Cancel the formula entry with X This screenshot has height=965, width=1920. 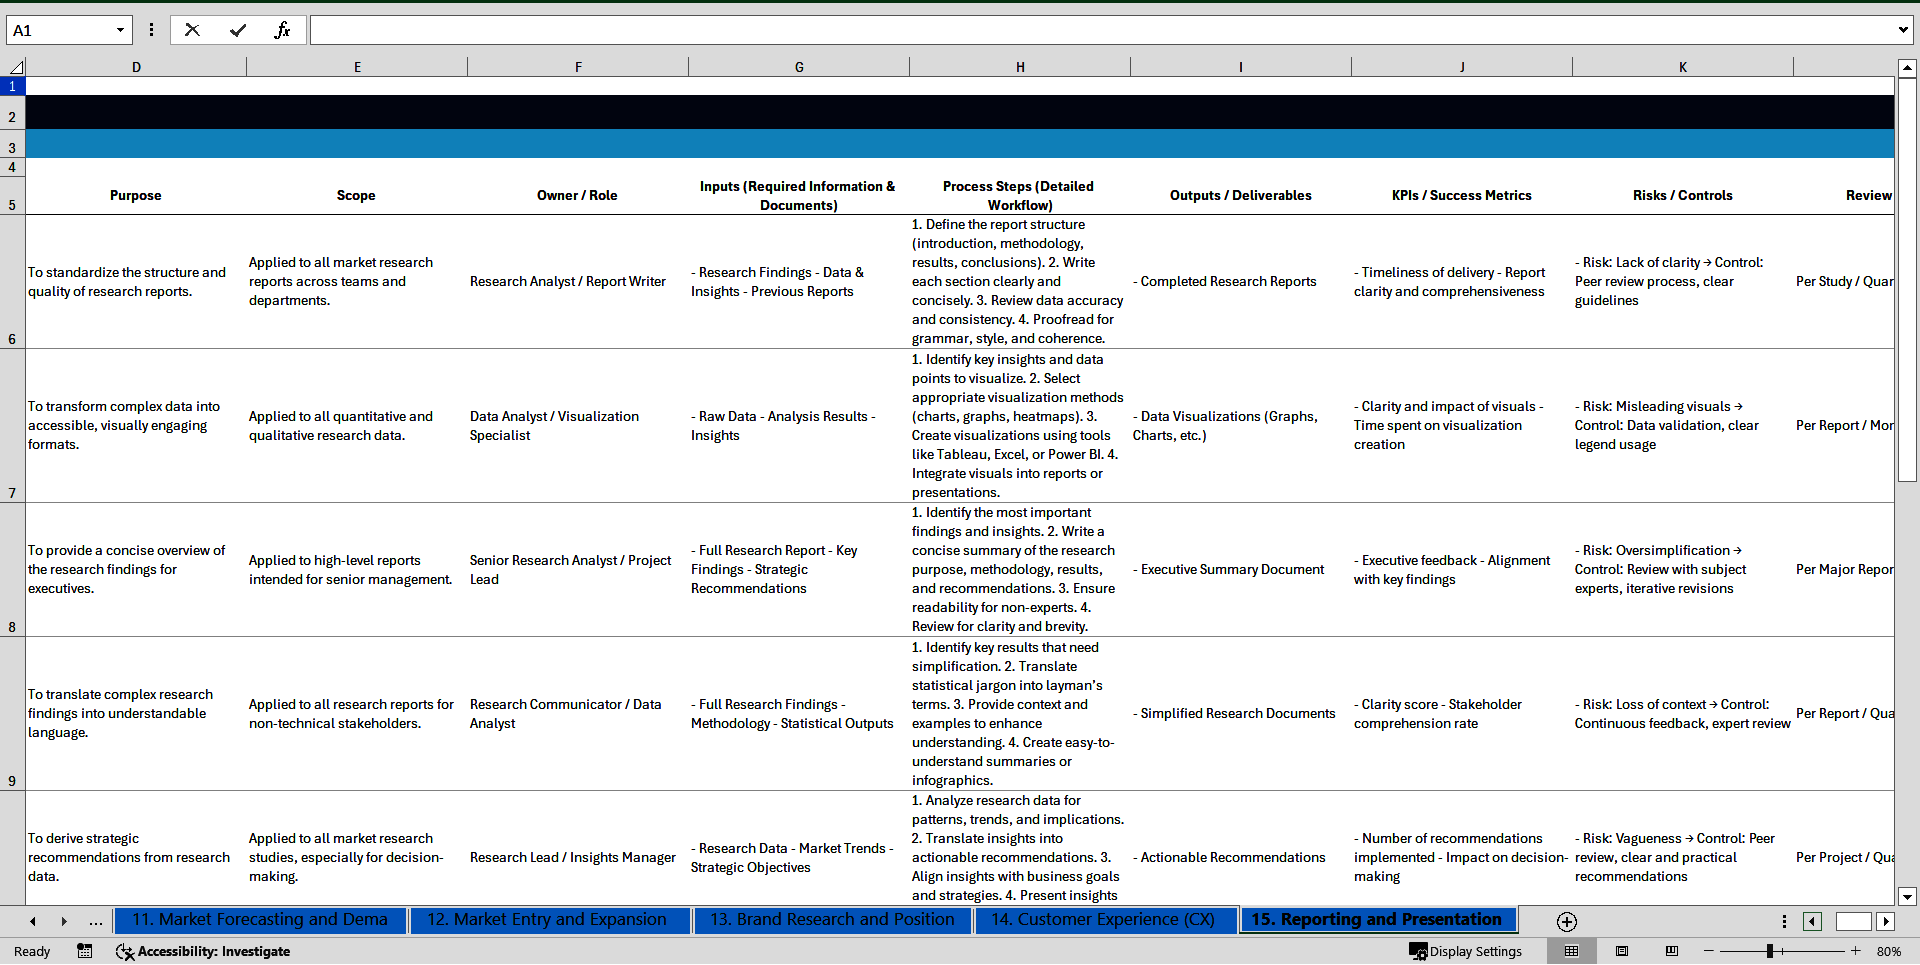click(x=192, y=30)
